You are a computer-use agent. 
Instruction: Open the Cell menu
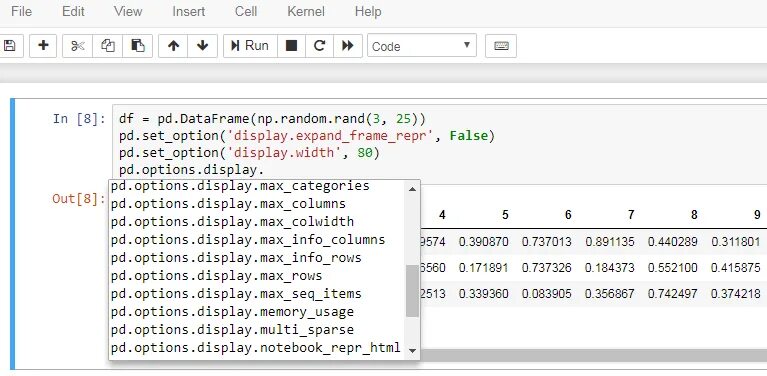[246, 11]
